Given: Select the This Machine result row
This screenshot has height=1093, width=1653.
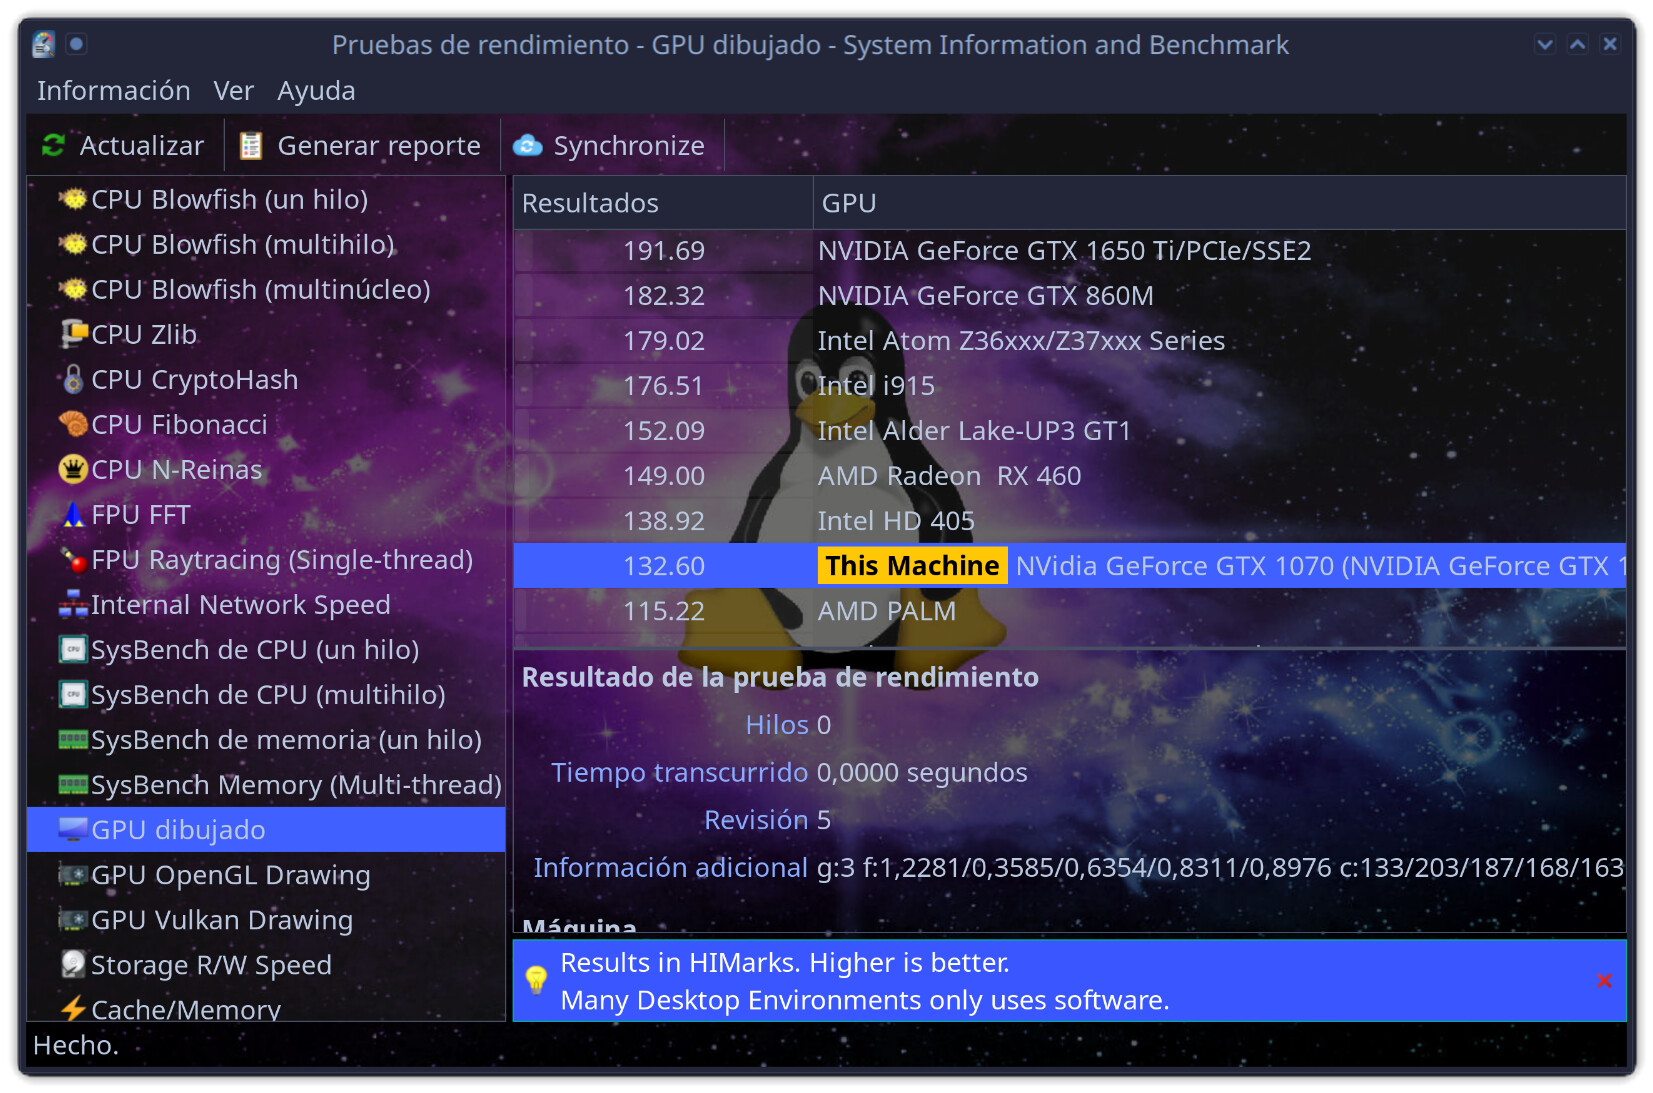Looking at the screenshot, I should pyautogui.click(x=1068, y=566).
